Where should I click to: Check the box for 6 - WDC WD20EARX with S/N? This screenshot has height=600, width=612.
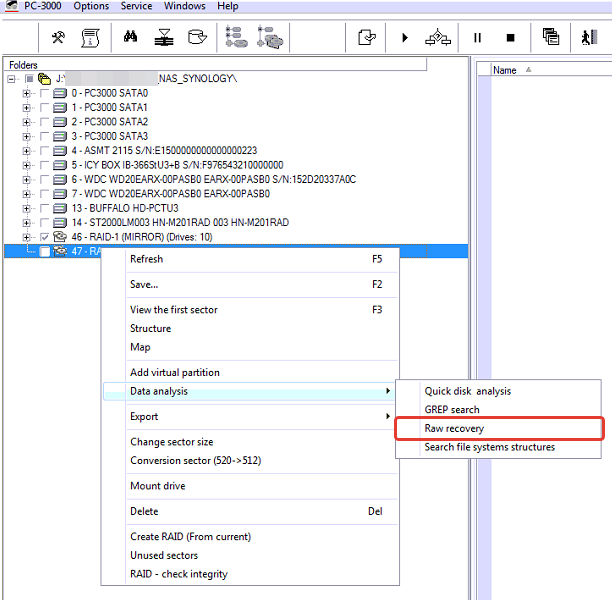[x=44, y=180]
